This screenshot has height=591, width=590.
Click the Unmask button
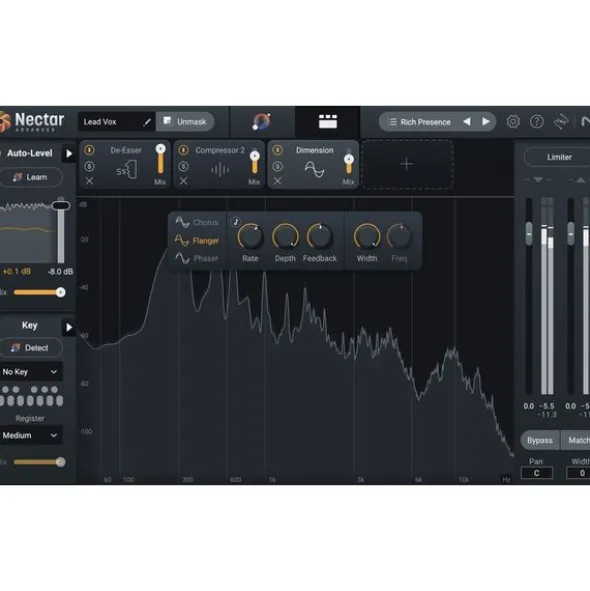[185, 122]
